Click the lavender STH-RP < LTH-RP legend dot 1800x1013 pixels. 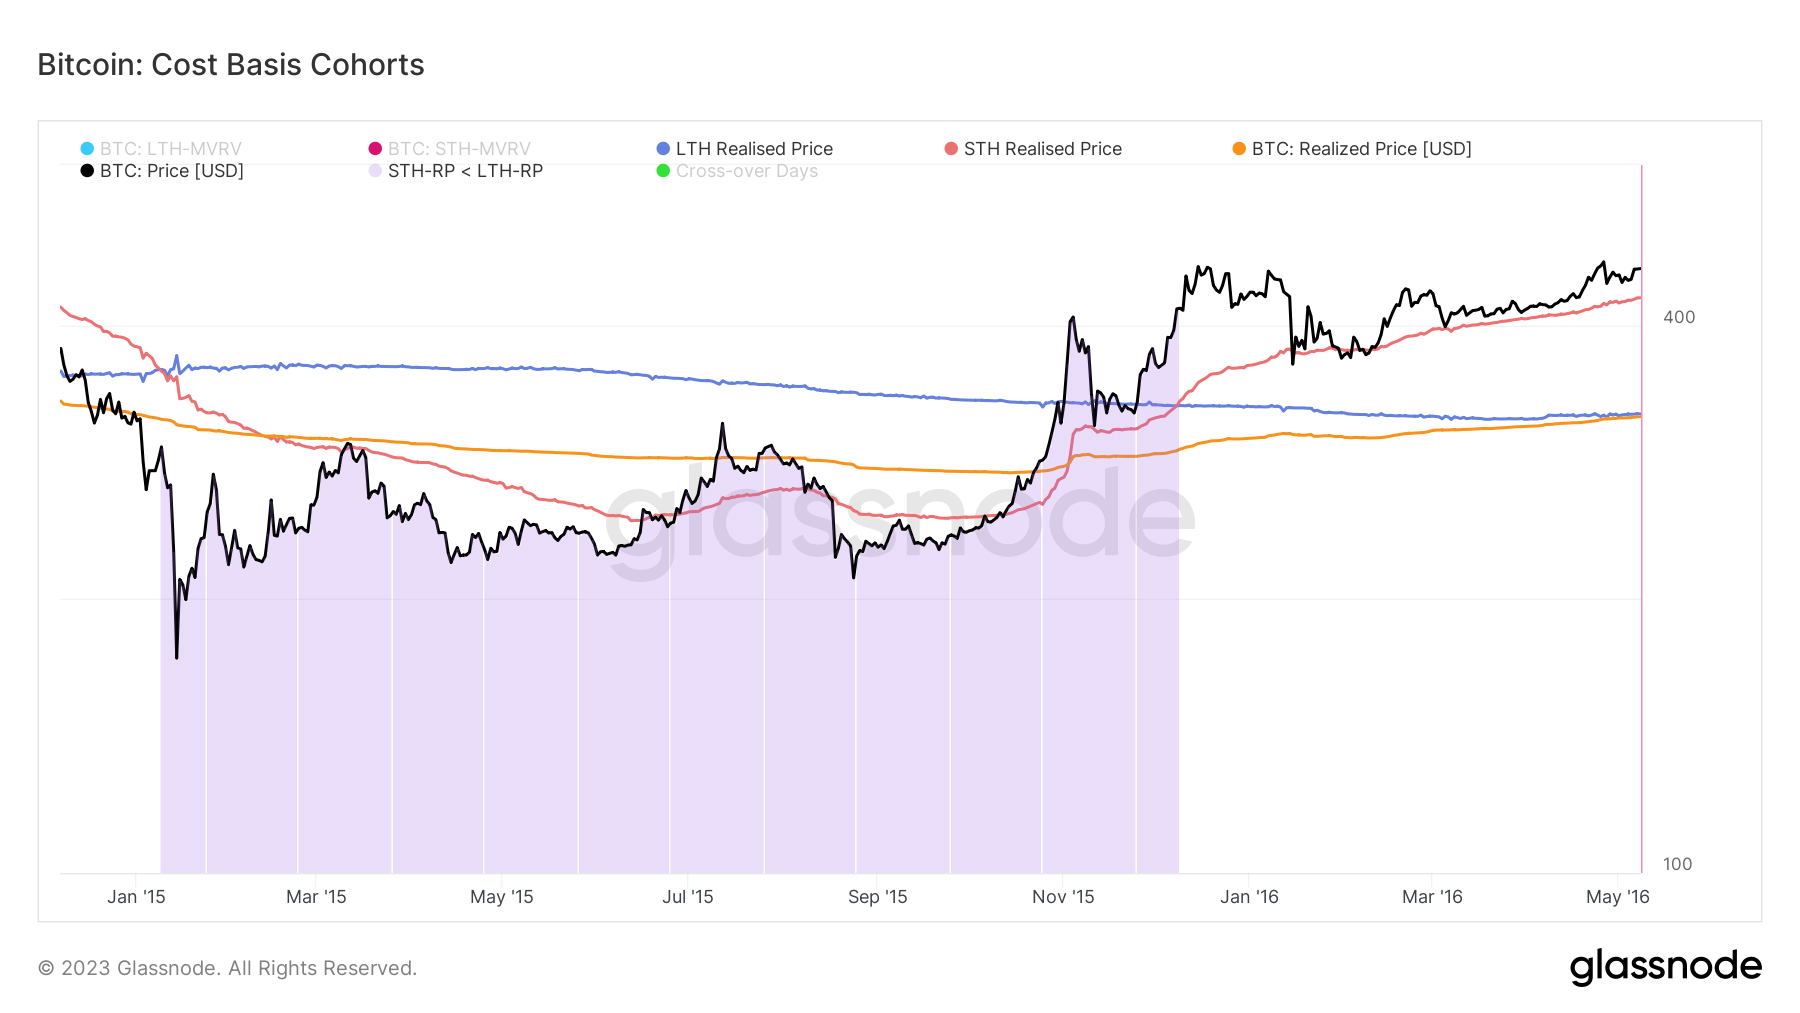pyautogui.click(x=375, y=171)
